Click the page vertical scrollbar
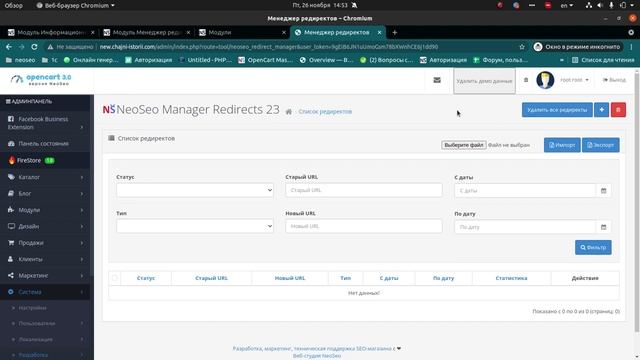The image size is (640, 360). [637, 202]
